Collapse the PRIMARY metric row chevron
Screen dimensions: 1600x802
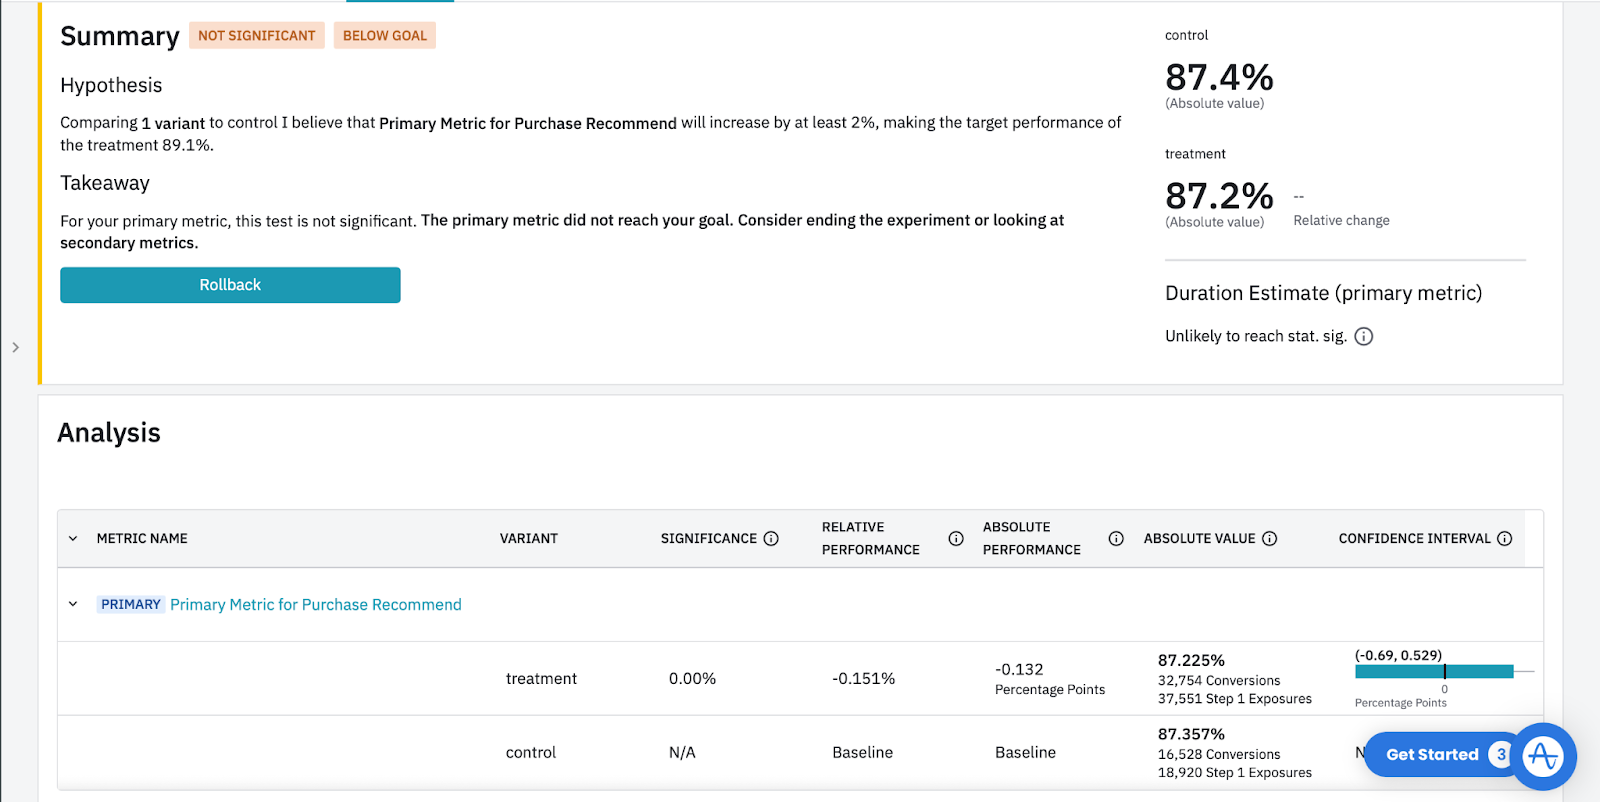(73, 604)
